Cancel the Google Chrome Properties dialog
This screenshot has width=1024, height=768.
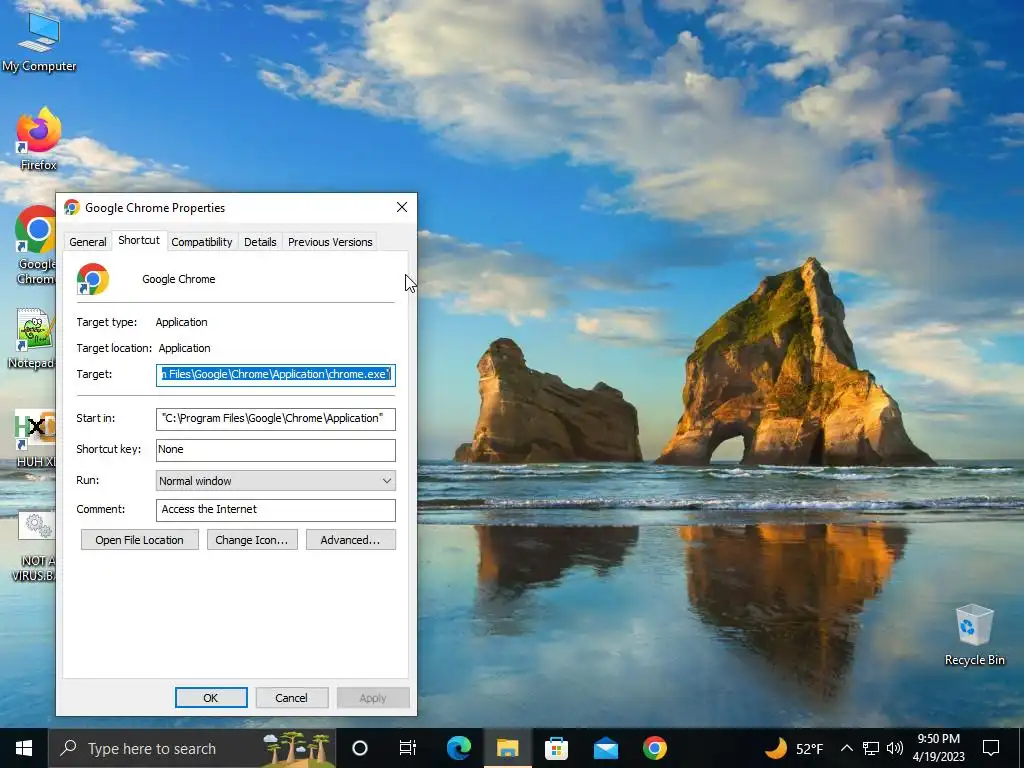pyautogui.click(x=291, y=697)
